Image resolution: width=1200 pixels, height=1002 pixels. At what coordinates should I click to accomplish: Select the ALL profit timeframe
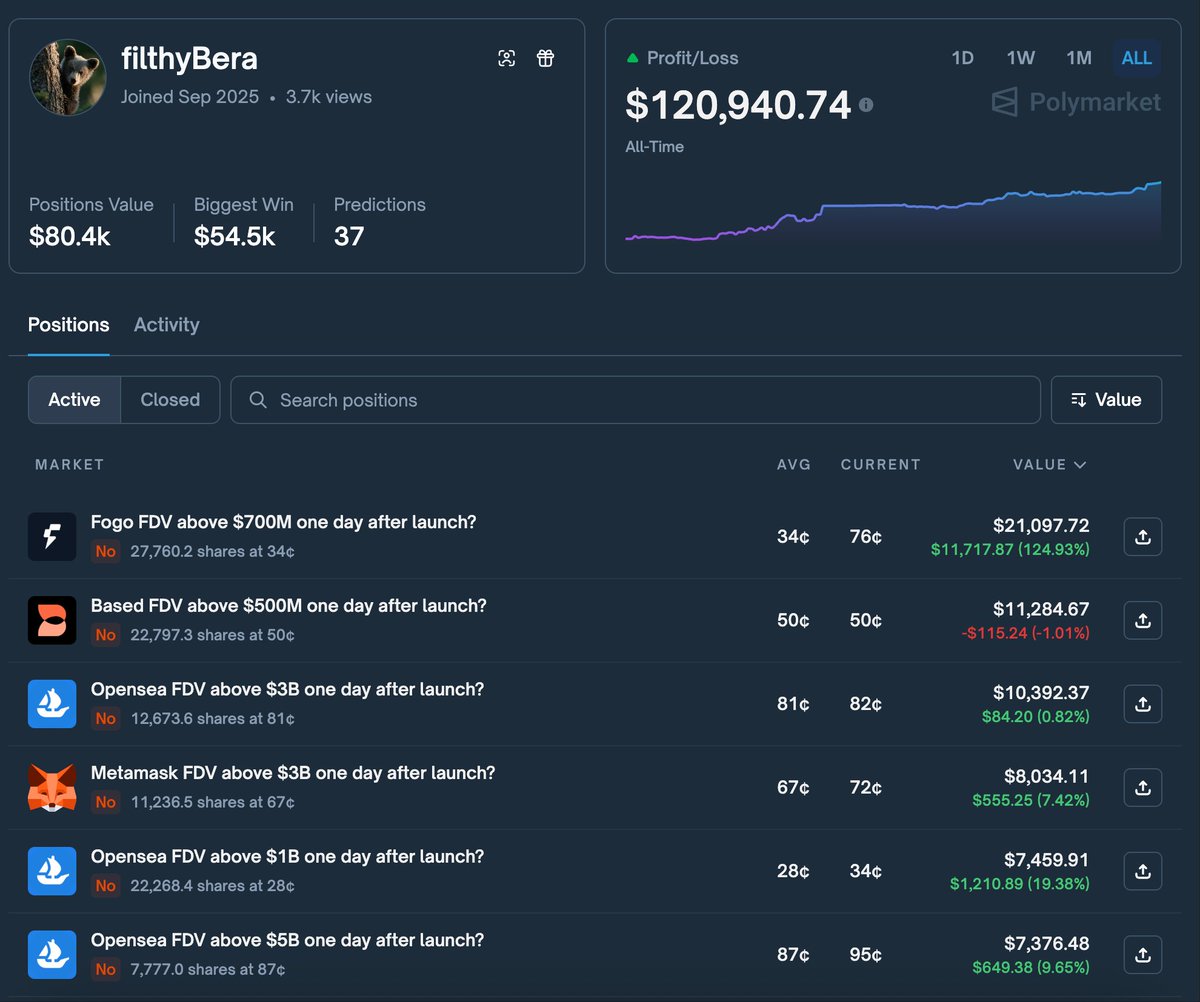pos(1137,58)
